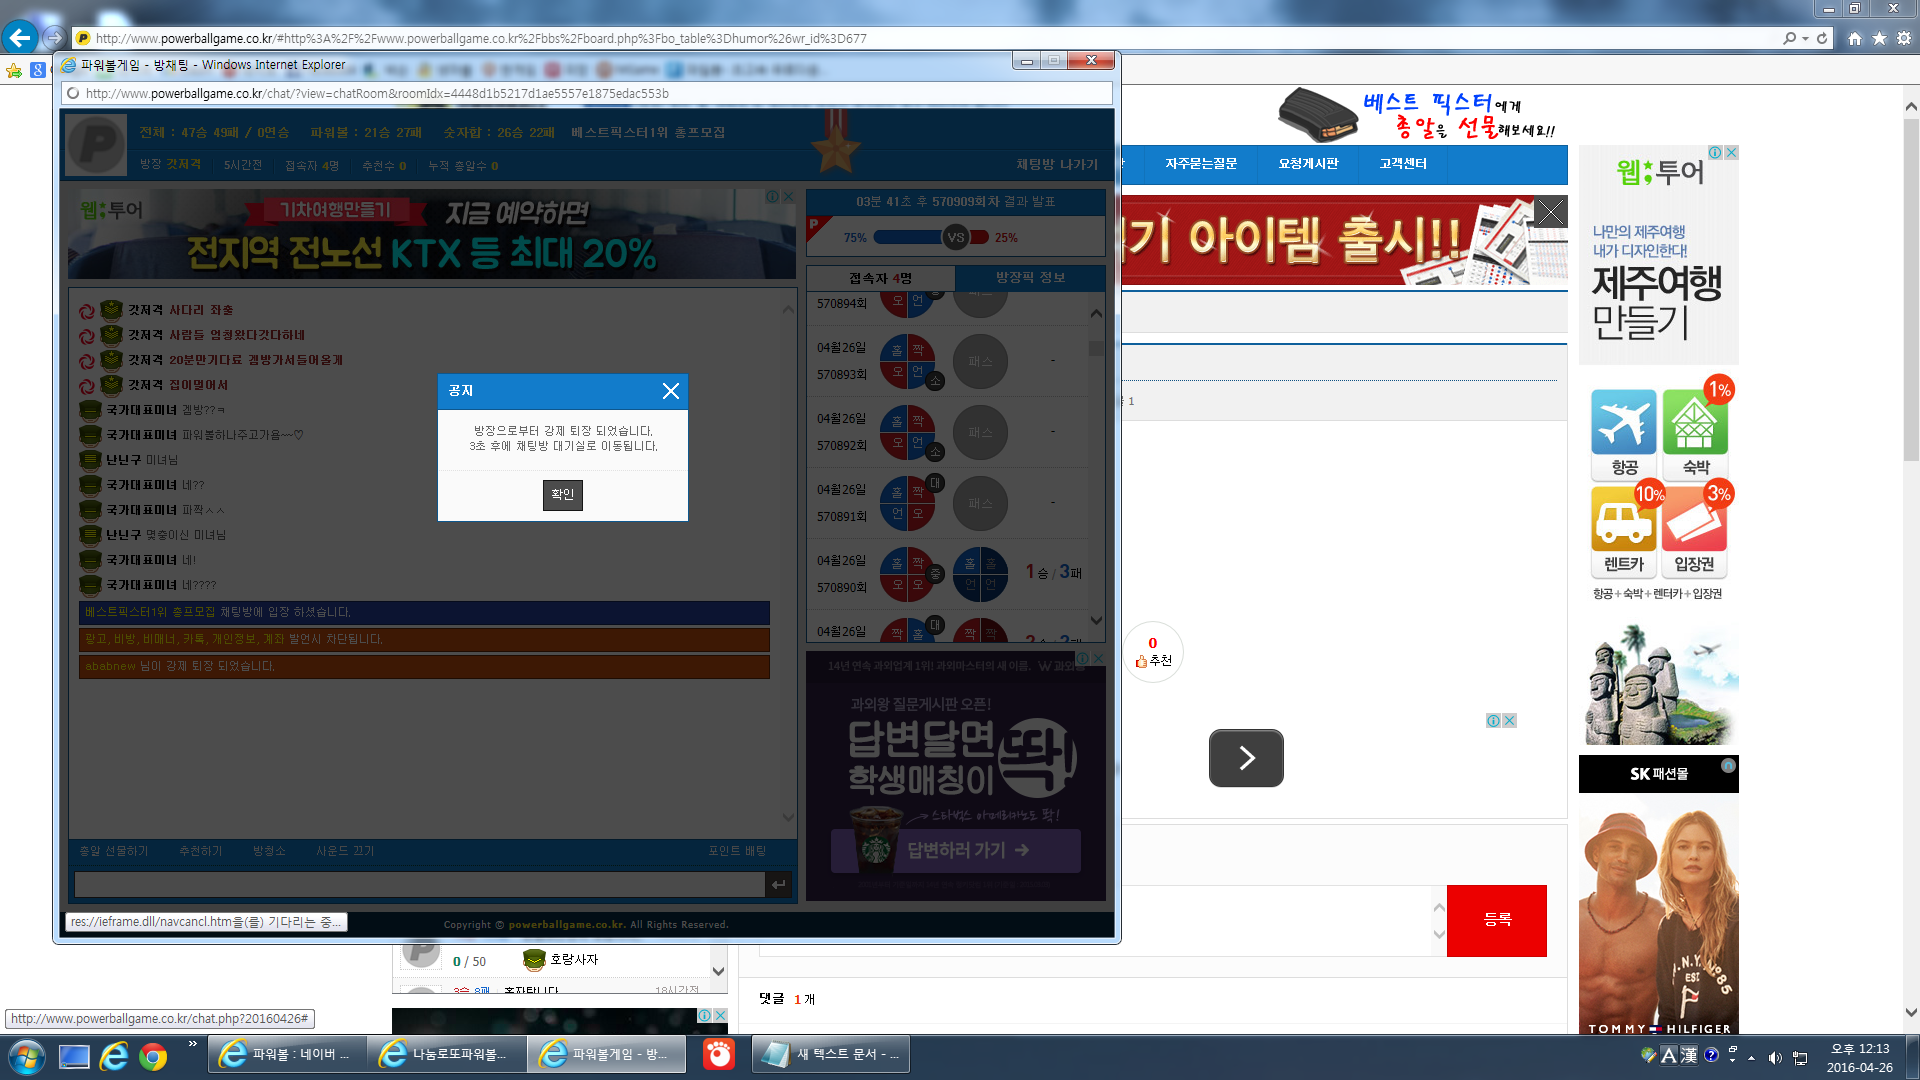Switch to 새 텍스트 문서 notepad taskbar item
The image size is (1920, 1080).
point(831,1054)
